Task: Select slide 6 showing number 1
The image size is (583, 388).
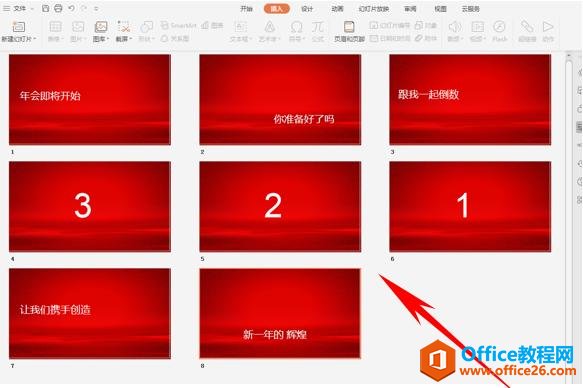Action: [x=470, y=206]
